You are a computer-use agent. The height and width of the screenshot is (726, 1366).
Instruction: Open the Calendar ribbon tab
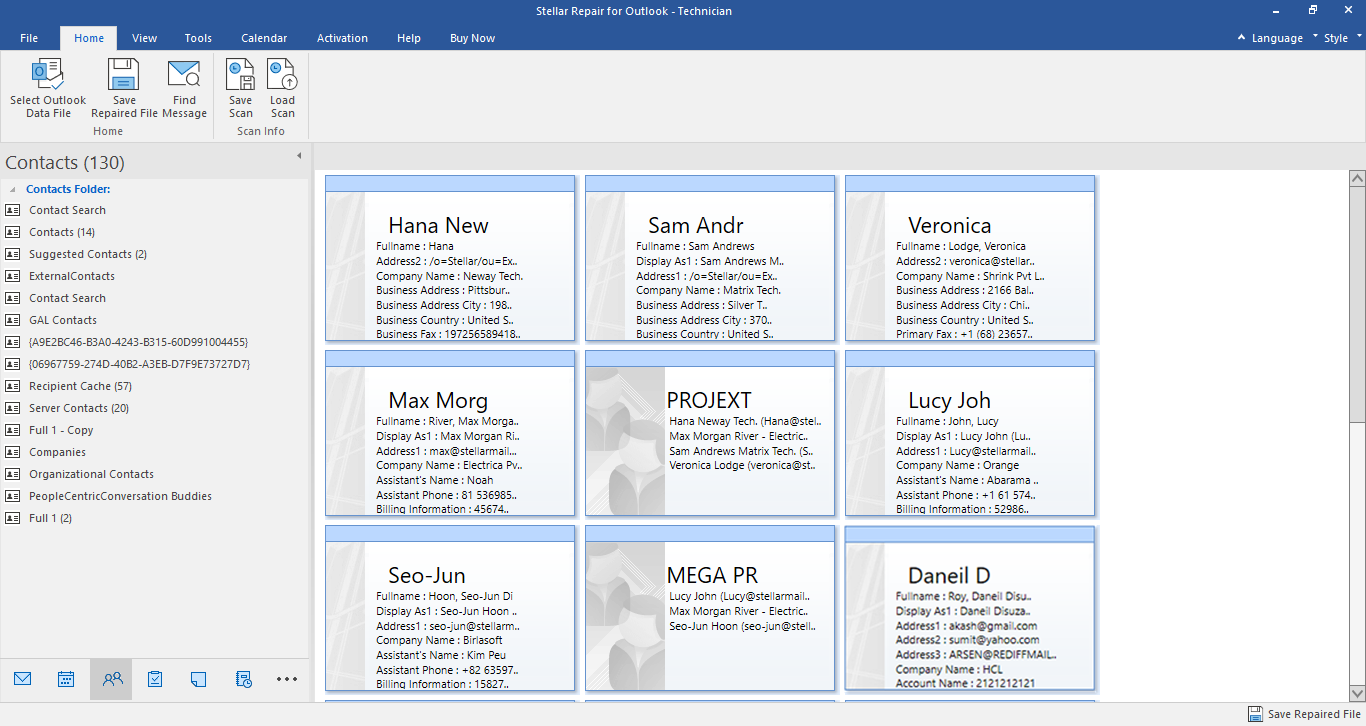[265, 38]
